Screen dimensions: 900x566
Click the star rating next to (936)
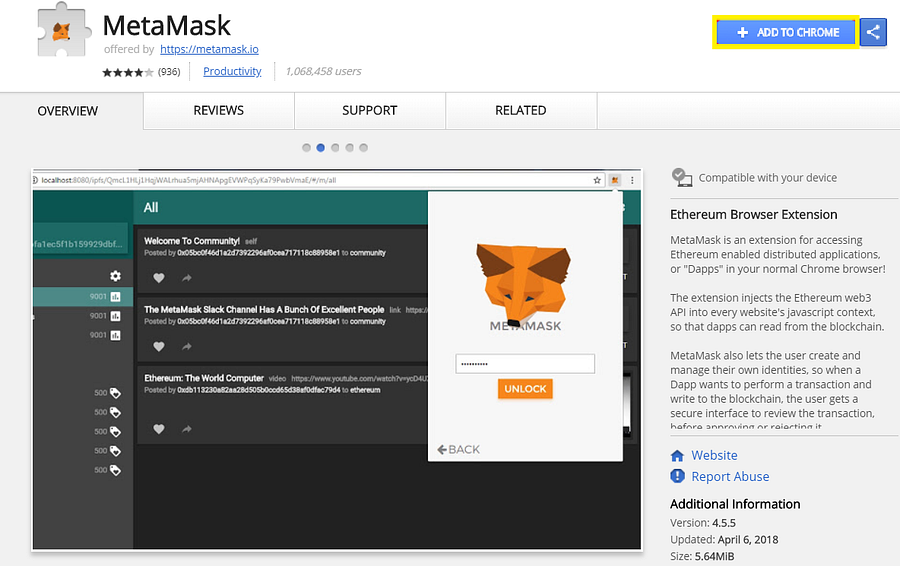tap(128, 72)
